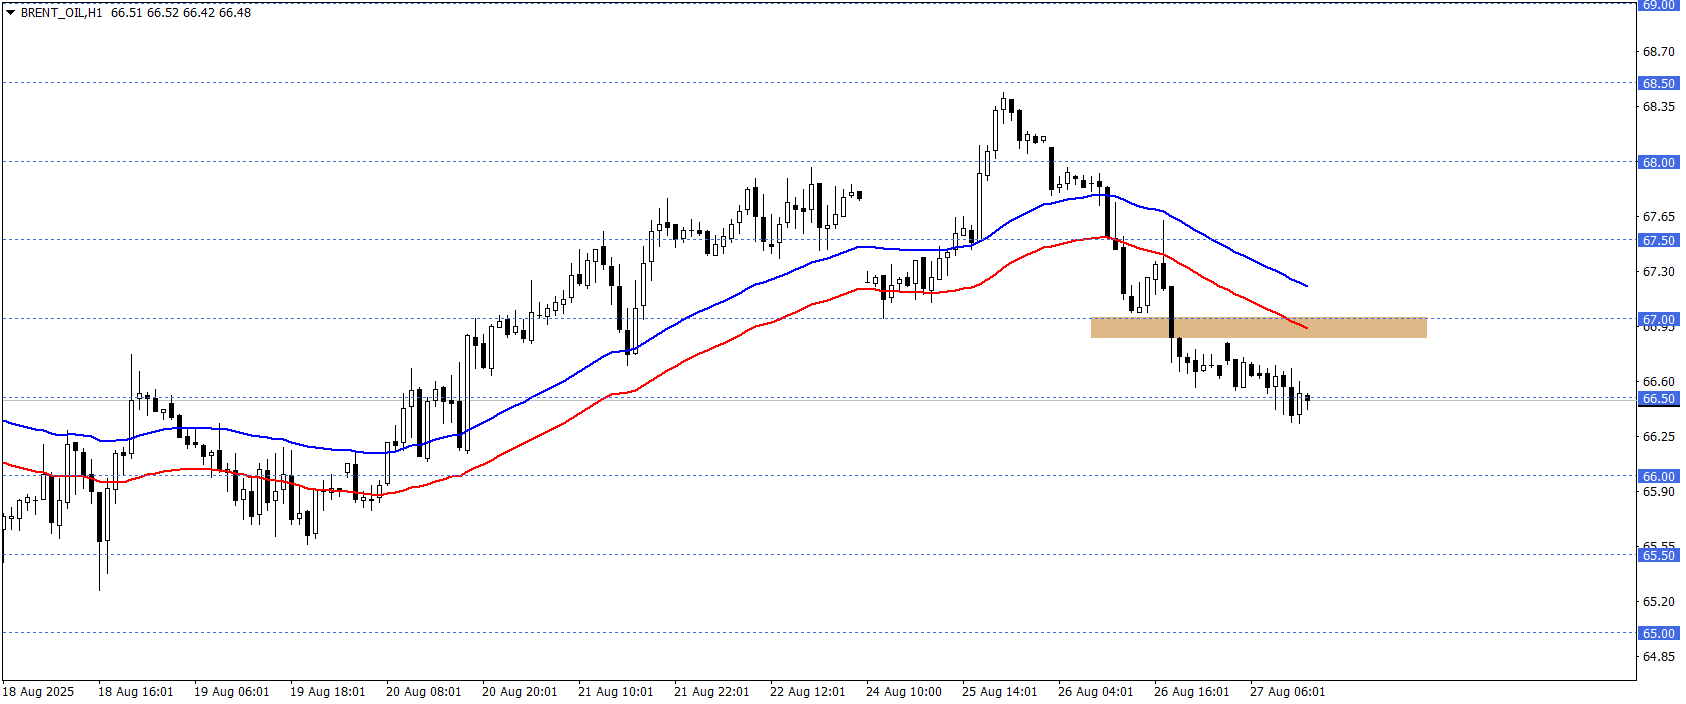Click the 26 Aug 04:01 time label
This screenshot has height=704, width=1686.
1096,692
